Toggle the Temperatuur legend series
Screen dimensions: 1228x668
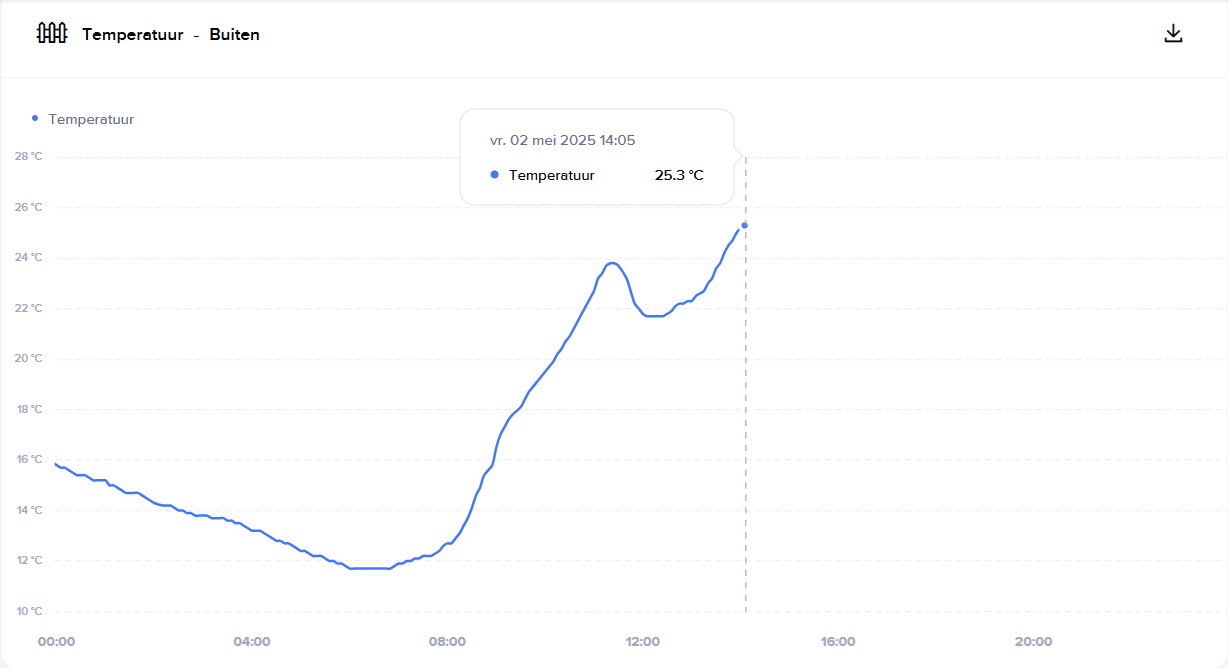click(x=83, y=119)
